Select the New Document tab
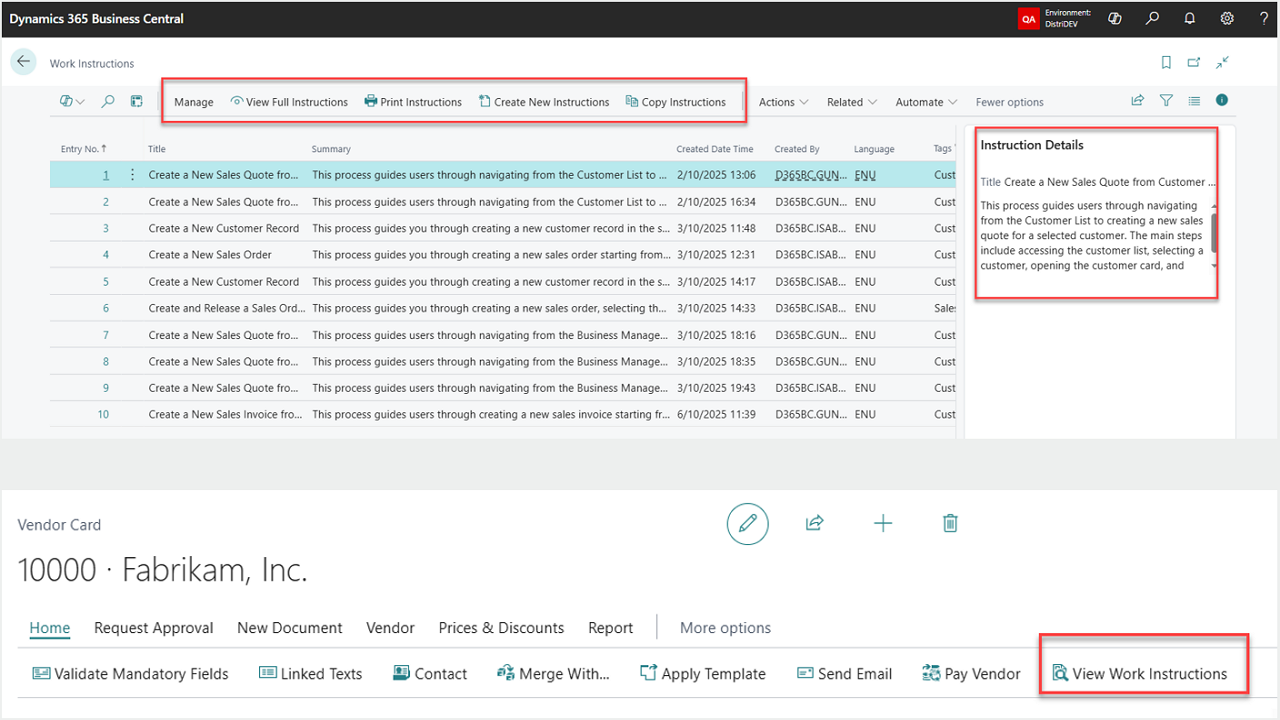 point(290,628)
